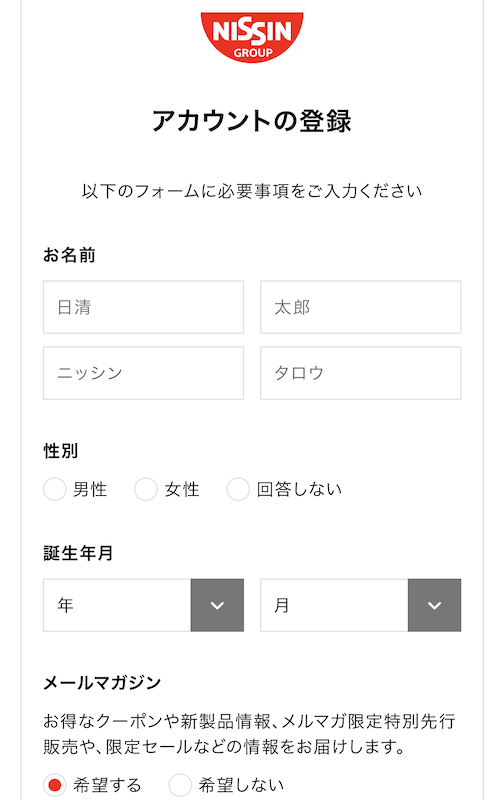500x800 pixels.
Task: Click the アカウントの登録 page title
Action: pos(252,121)
